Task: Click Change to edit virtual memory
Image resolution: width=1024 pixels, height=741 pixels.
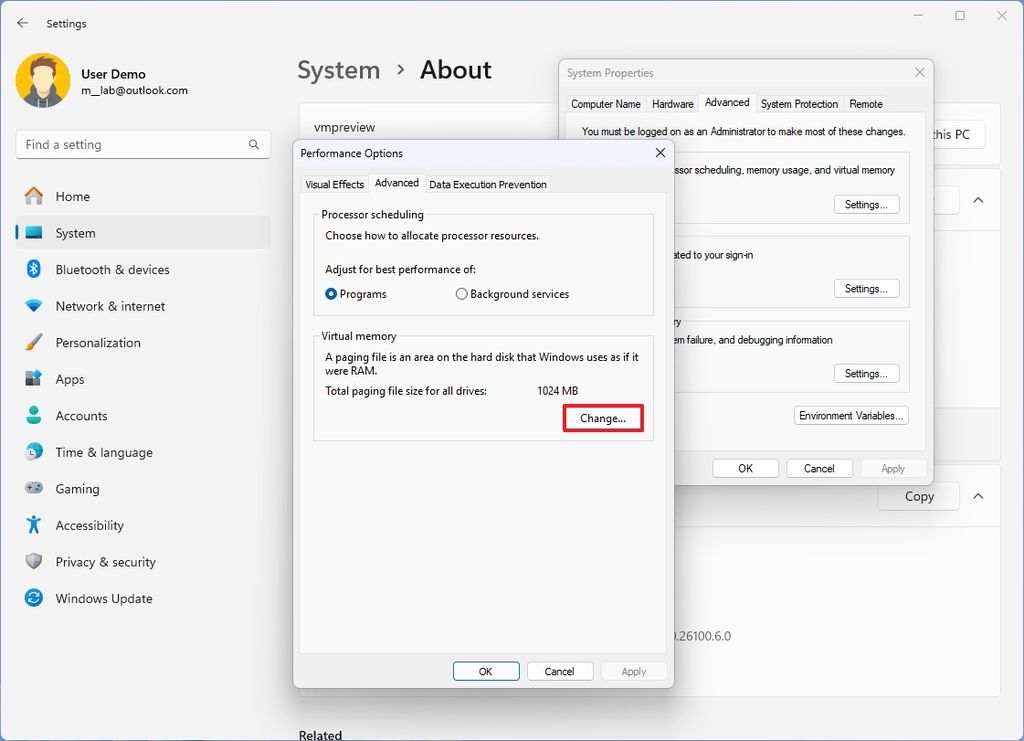Action: [602, 418]
